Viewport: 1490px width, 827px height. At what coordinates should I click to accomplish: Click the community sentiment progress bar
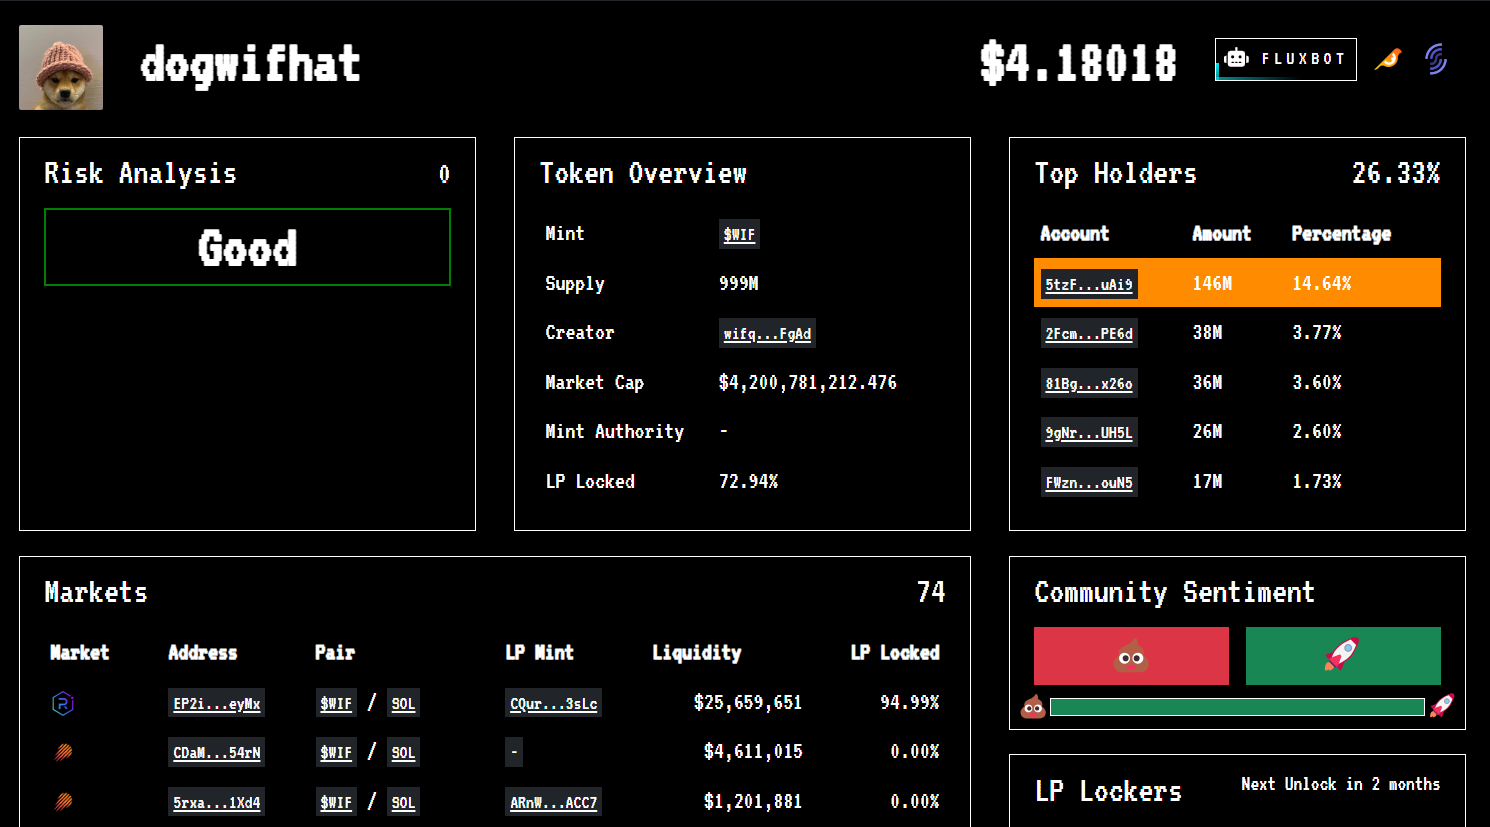coord(1237,707)
